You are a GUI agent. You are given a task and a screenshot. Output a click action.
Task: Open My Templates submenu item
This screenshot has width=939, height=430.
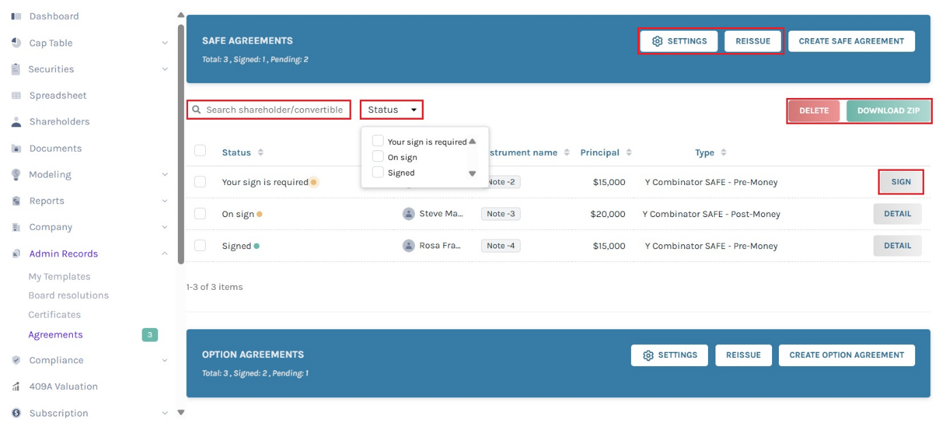[x=59, y=277]
